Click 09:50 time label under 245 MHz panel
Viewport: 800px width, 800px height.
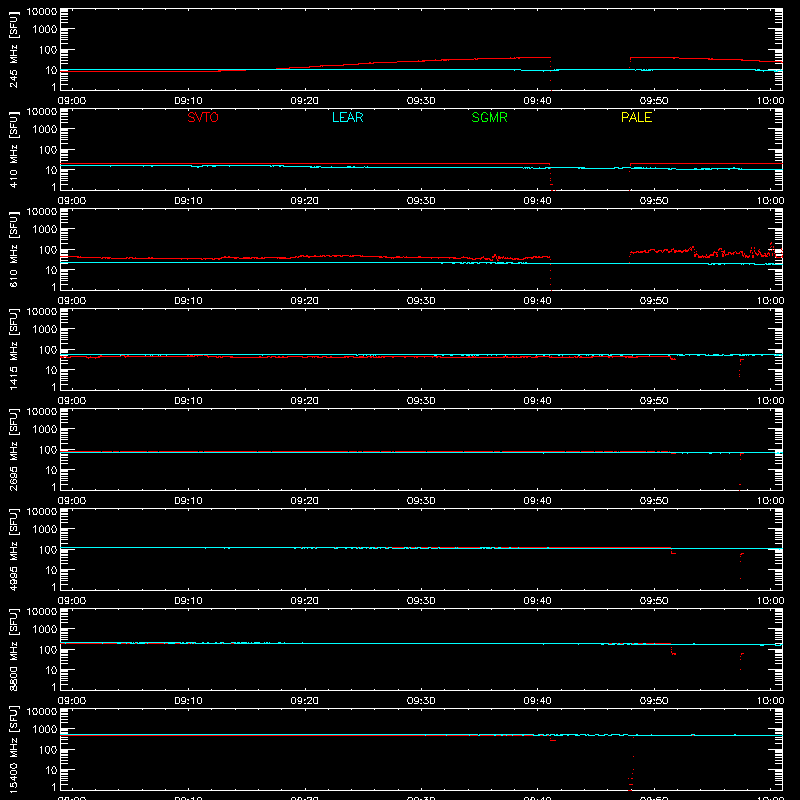[654, 101]
